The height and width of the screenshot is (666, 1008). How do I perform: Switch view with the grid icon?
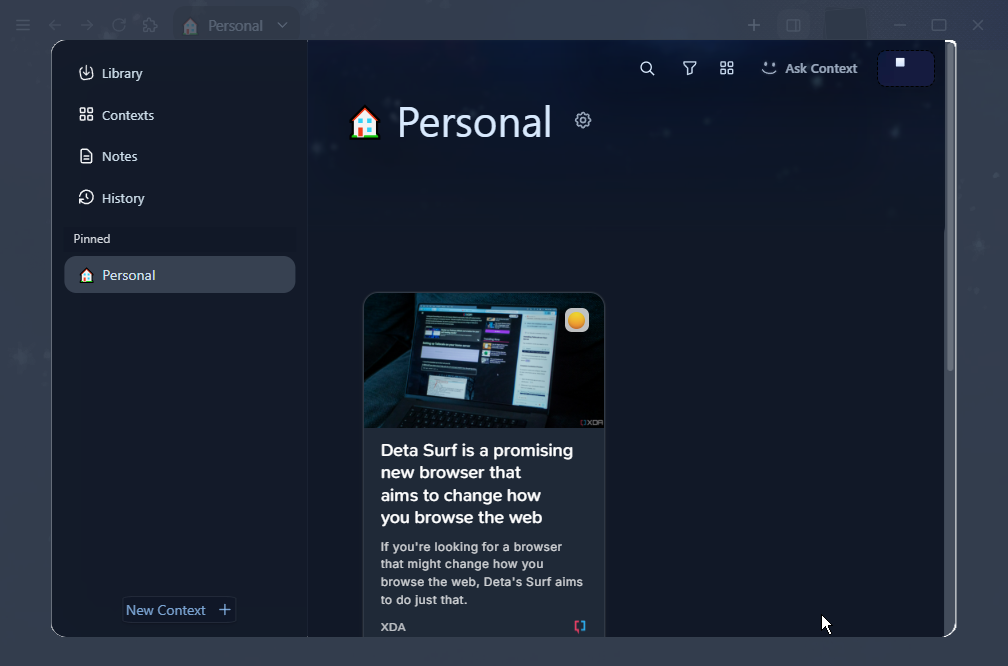pos(726,68)
